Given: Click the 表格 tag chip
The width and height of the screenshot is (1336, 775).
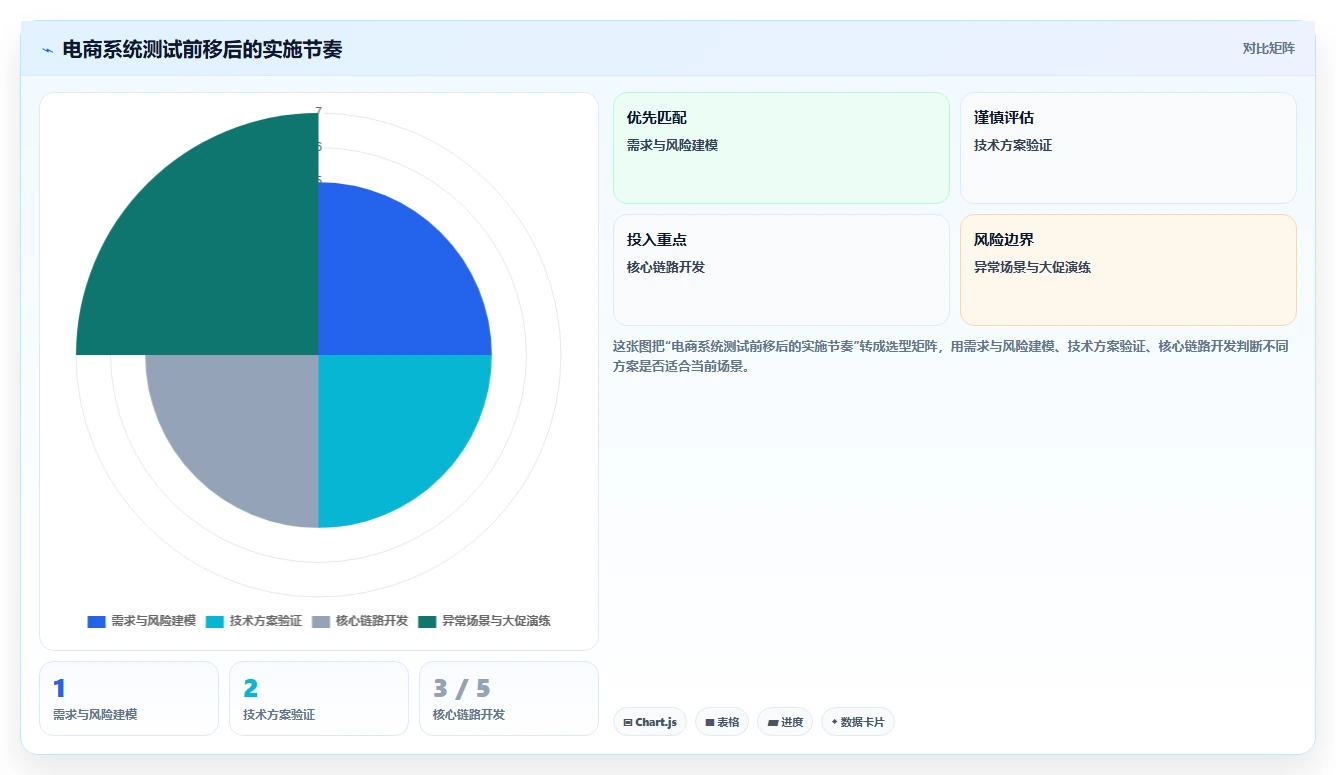Looking at the screenshot, I should pos(722,722).
